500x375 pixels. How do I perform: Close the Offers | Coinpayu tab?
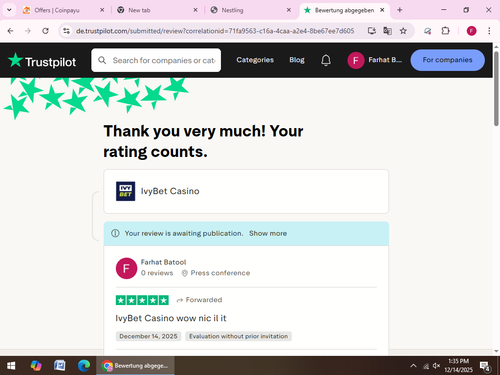pos(102,10)
